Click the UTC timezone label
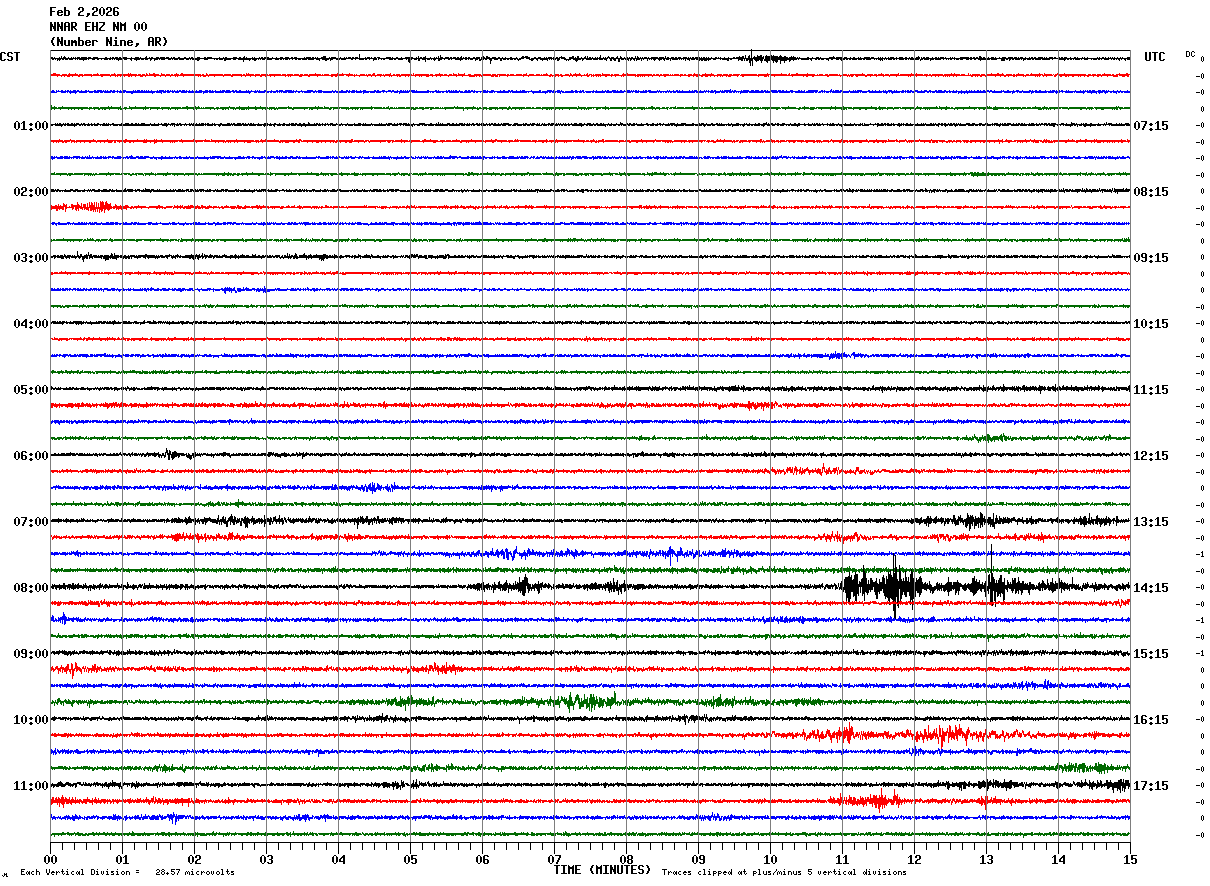Image resolution: width=1210 pixels, height=886 pixels. (1155, 57)
